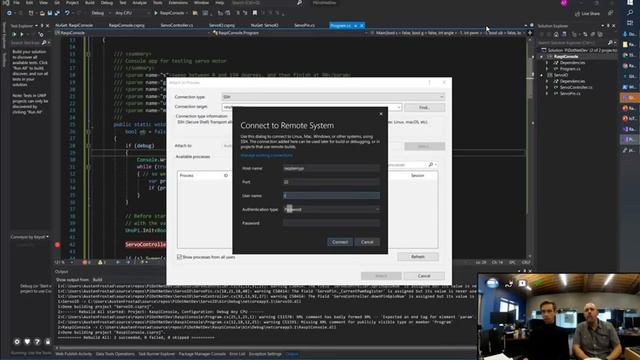Click the Find... button in Attach to Process
The width and height of the screenshot is (640, 360).
[x=424, y=107]
